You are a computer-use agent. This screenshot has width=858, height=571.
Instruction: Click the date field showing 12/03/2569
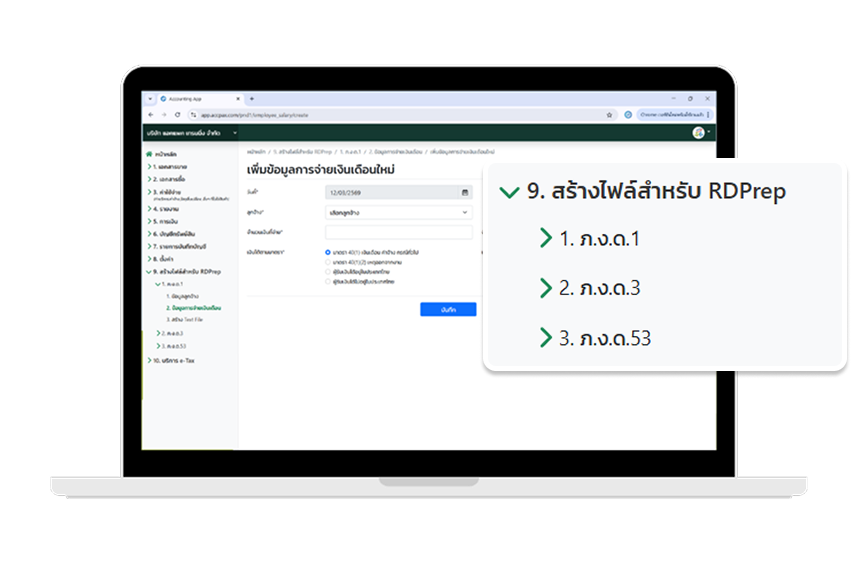tap(391, 193)
